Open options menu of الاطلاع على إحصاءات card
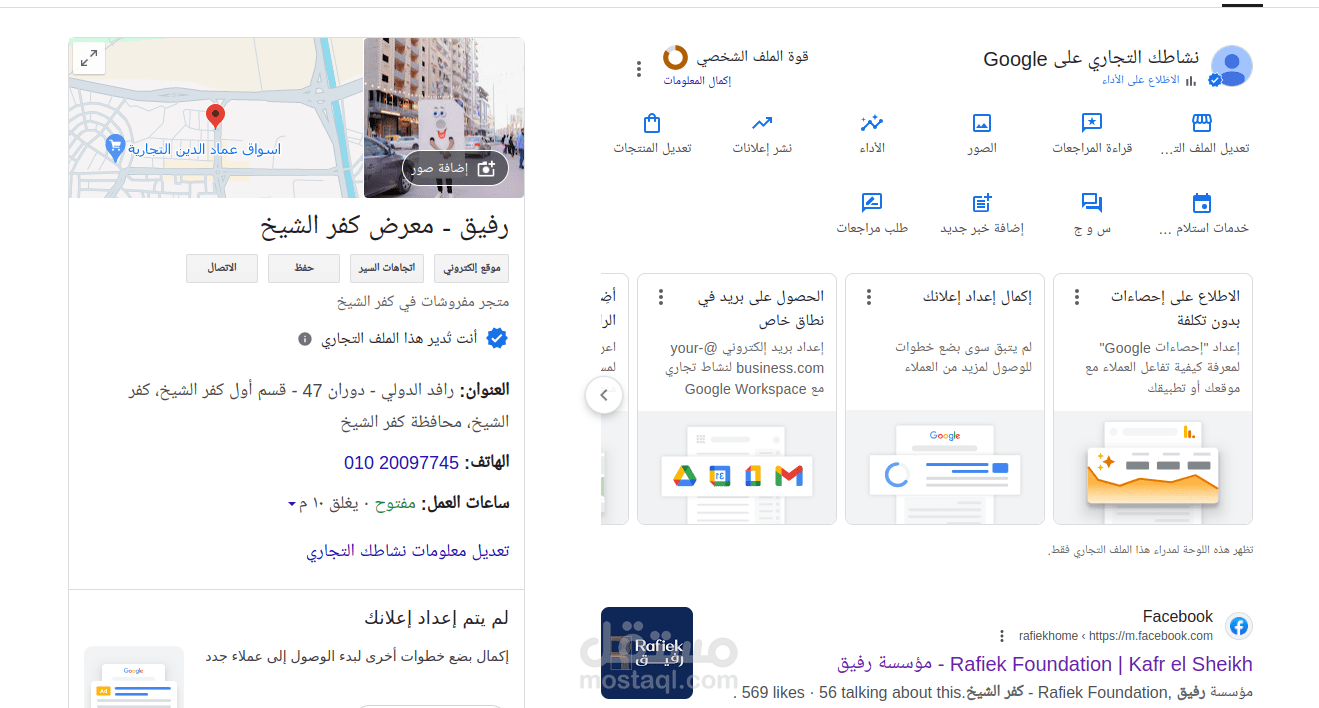The width and height of the screenshot is (1319, 708). 1077,297
